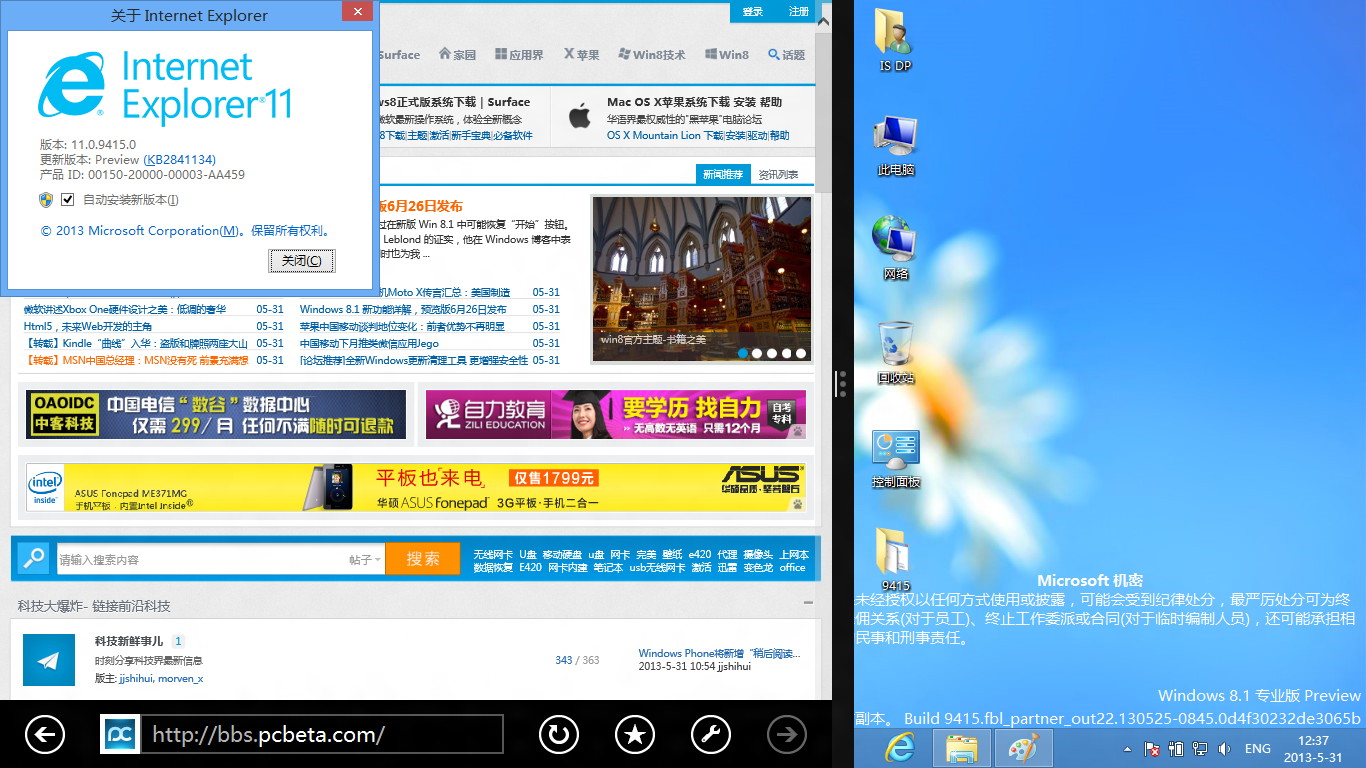Open 应用界 nav item
1366x768 pixels.
[x=519, y=54]
